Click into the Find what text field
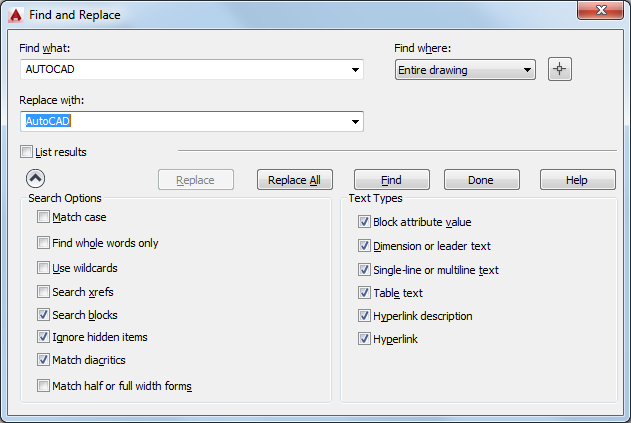The image size is (631, 423). (180, 70)
